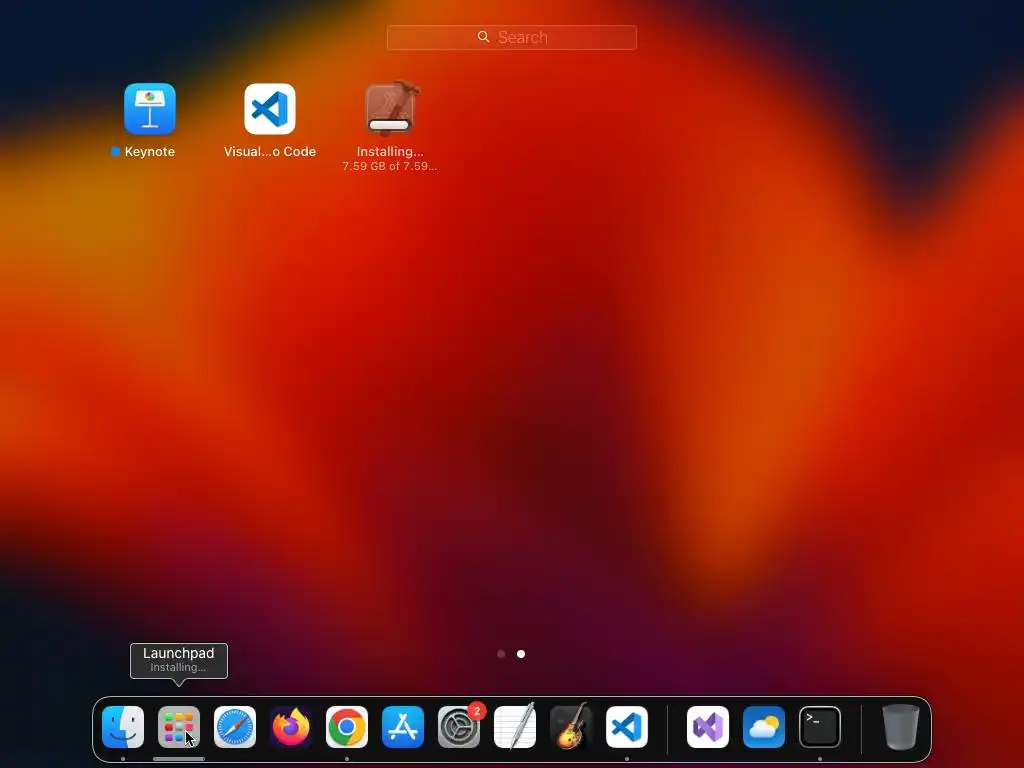Switch to the first Launchpad page dot
The height and width of the screenshot is (768, 1024).
501,654
